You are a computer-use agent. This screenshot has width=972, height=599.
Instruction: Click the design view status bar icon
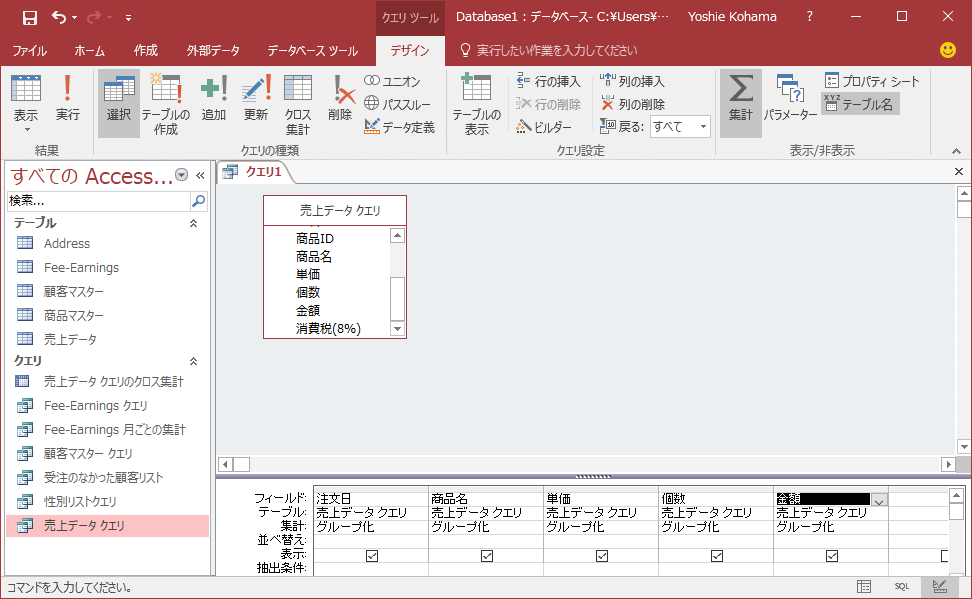tap(940, 587)
